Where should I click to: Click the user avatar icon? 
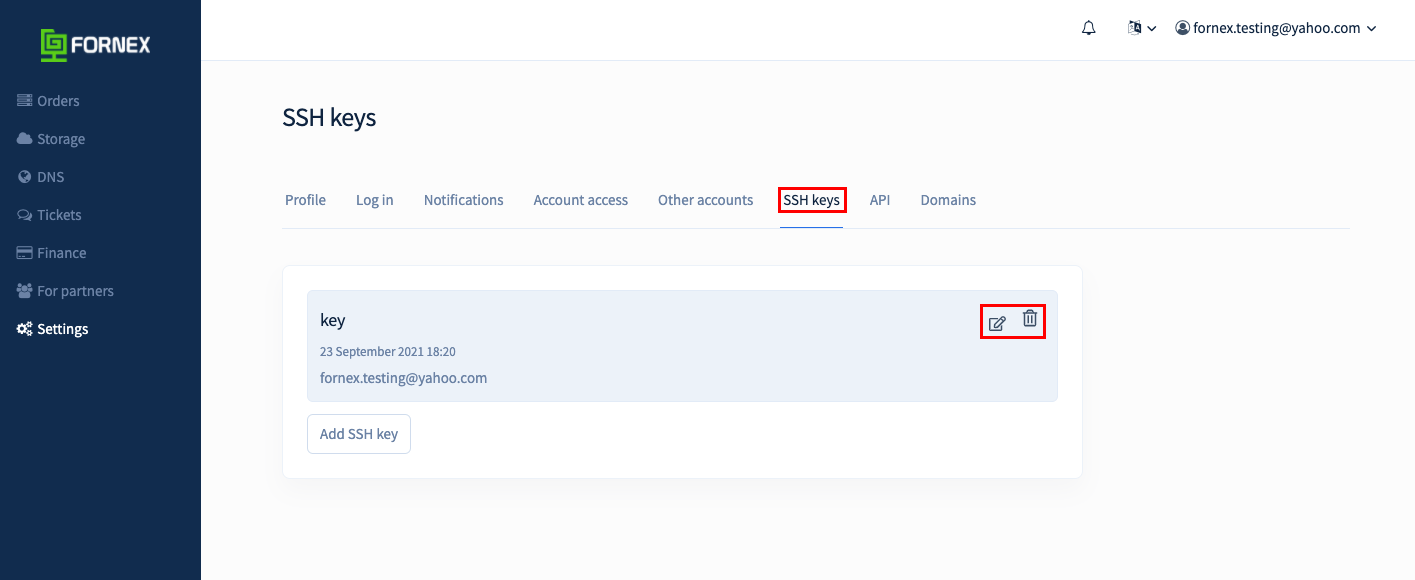click(1183, 28)
